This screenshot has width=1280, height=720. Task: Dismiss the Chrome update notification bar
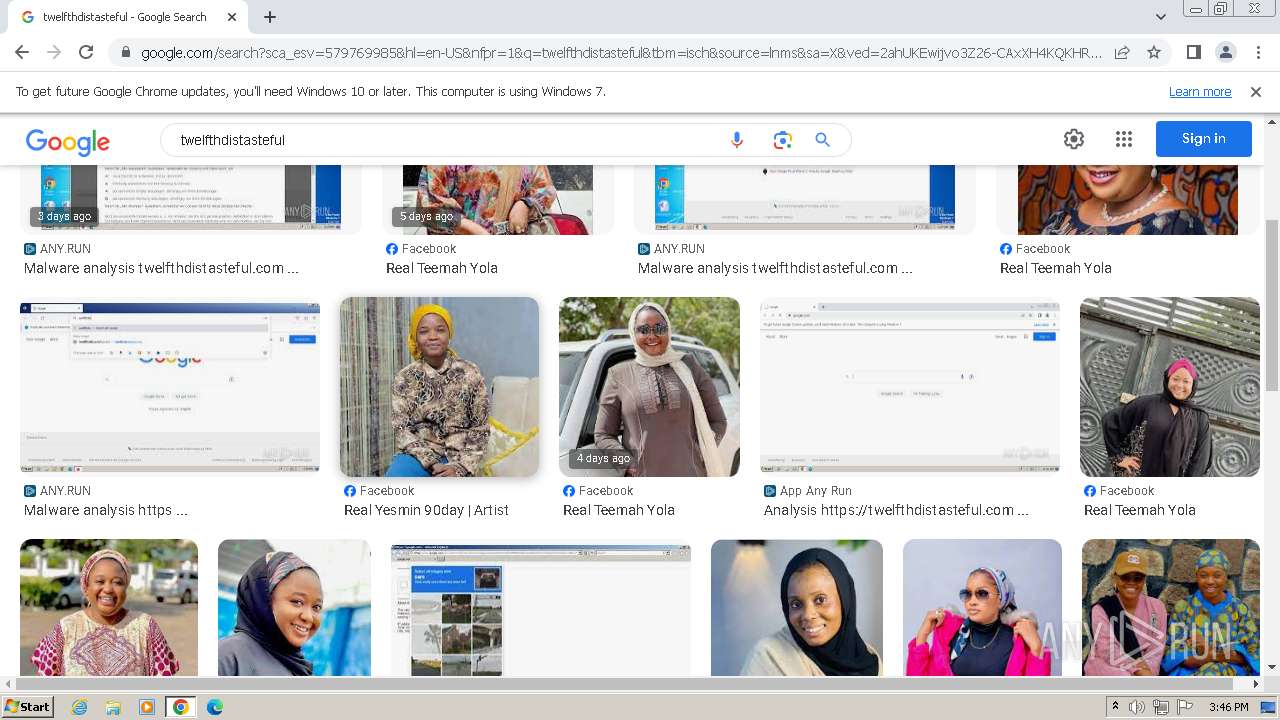pos(1256,91)
